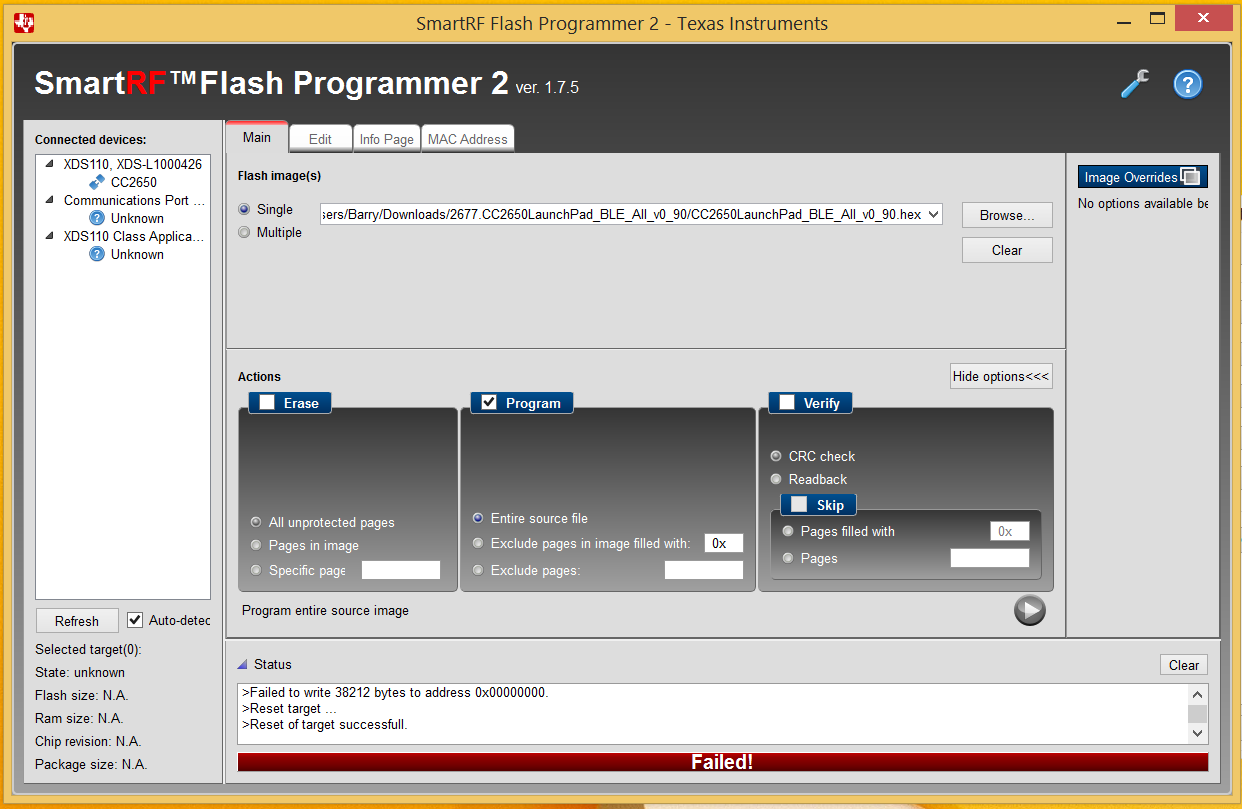Uncheck the Program action checkbox

489,402
